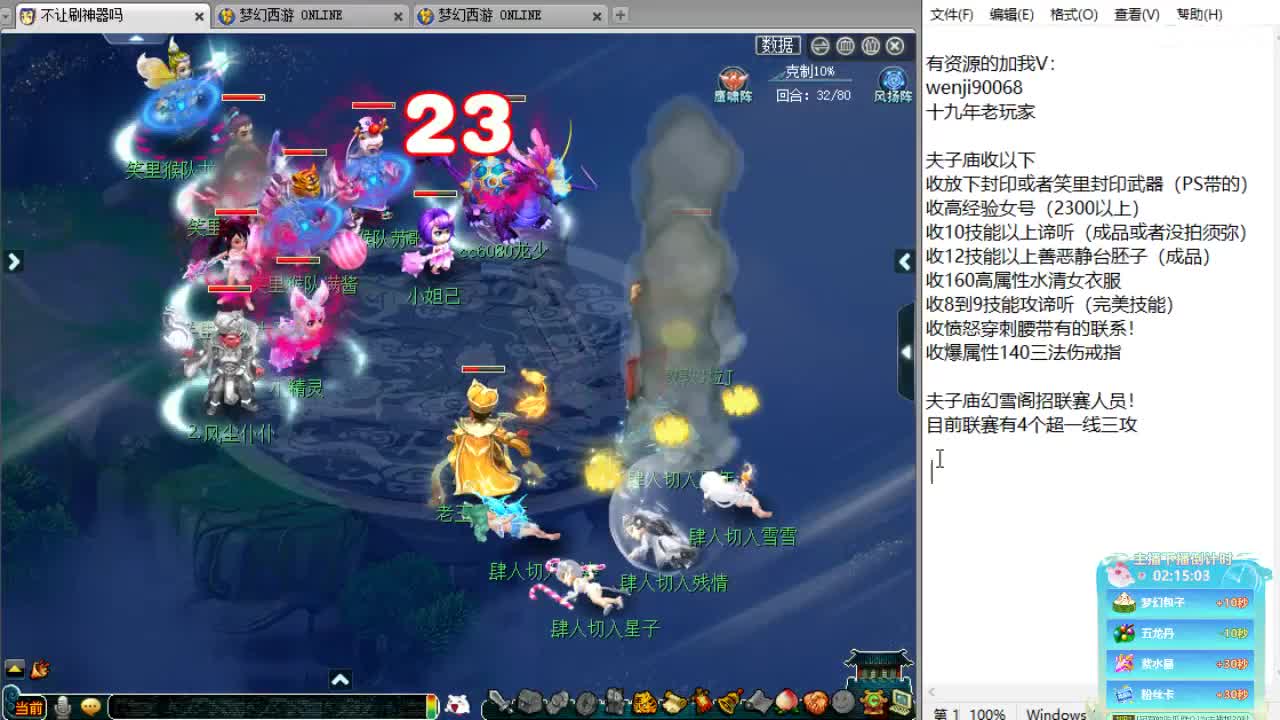
Task: Click the line 十九年老玩家 in Notepad
Action: pos(980,112)
